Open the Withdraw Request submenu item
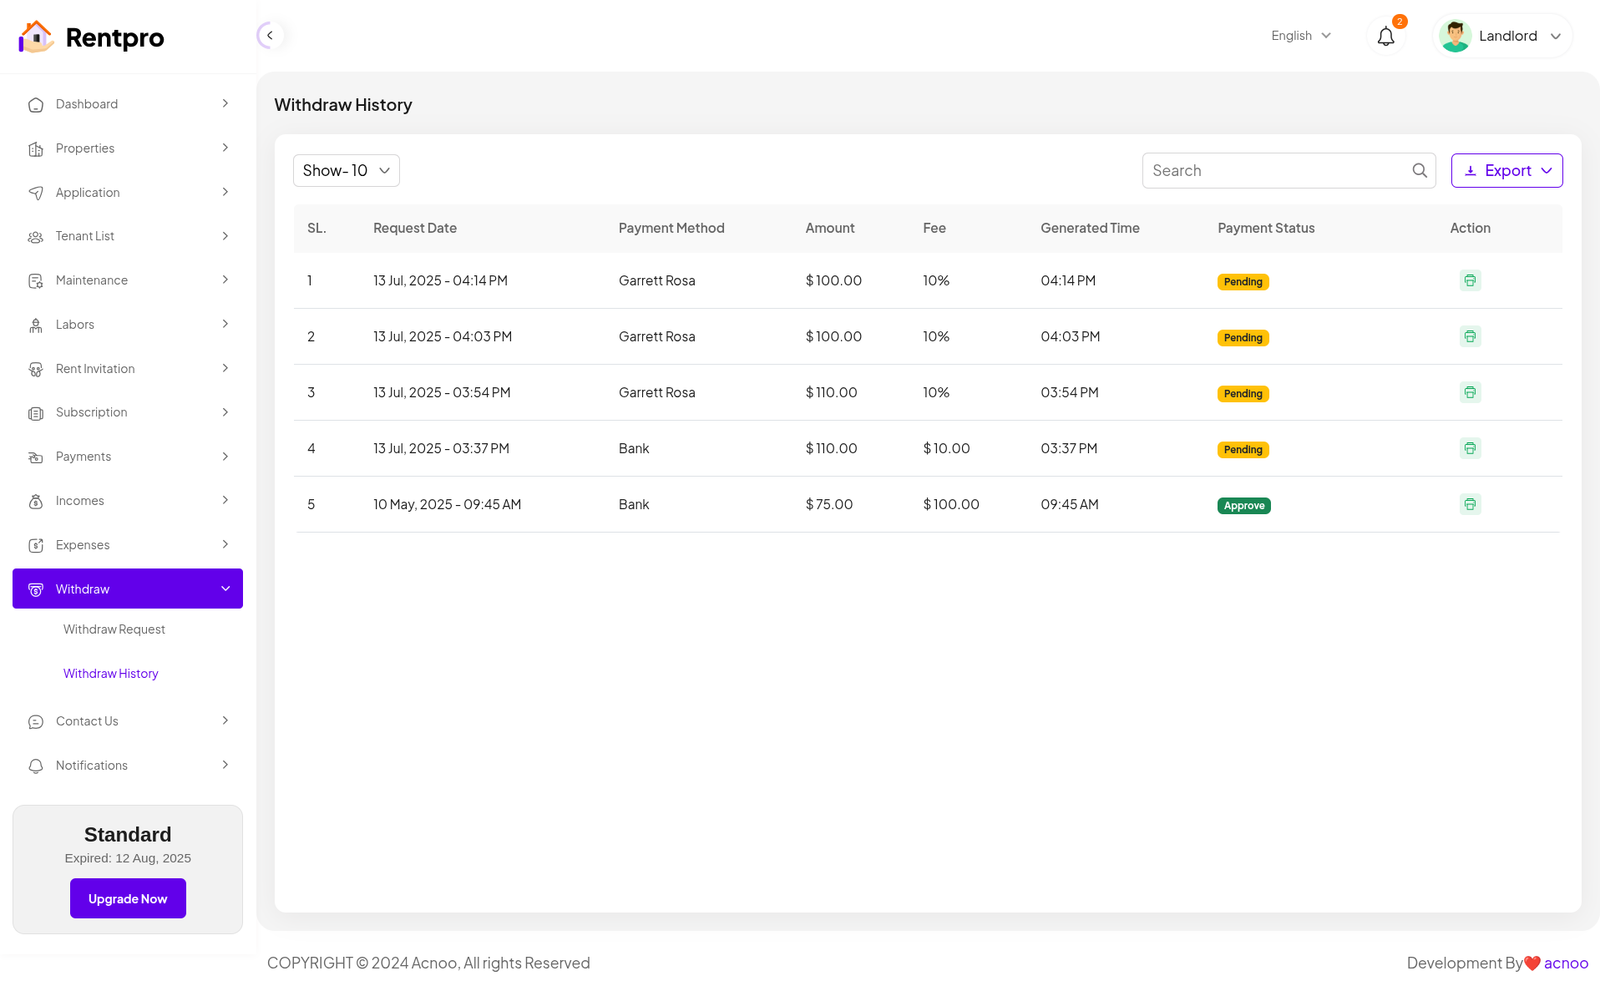The height and width of the screenshot is (995, 1600). (x=114, y=630)
